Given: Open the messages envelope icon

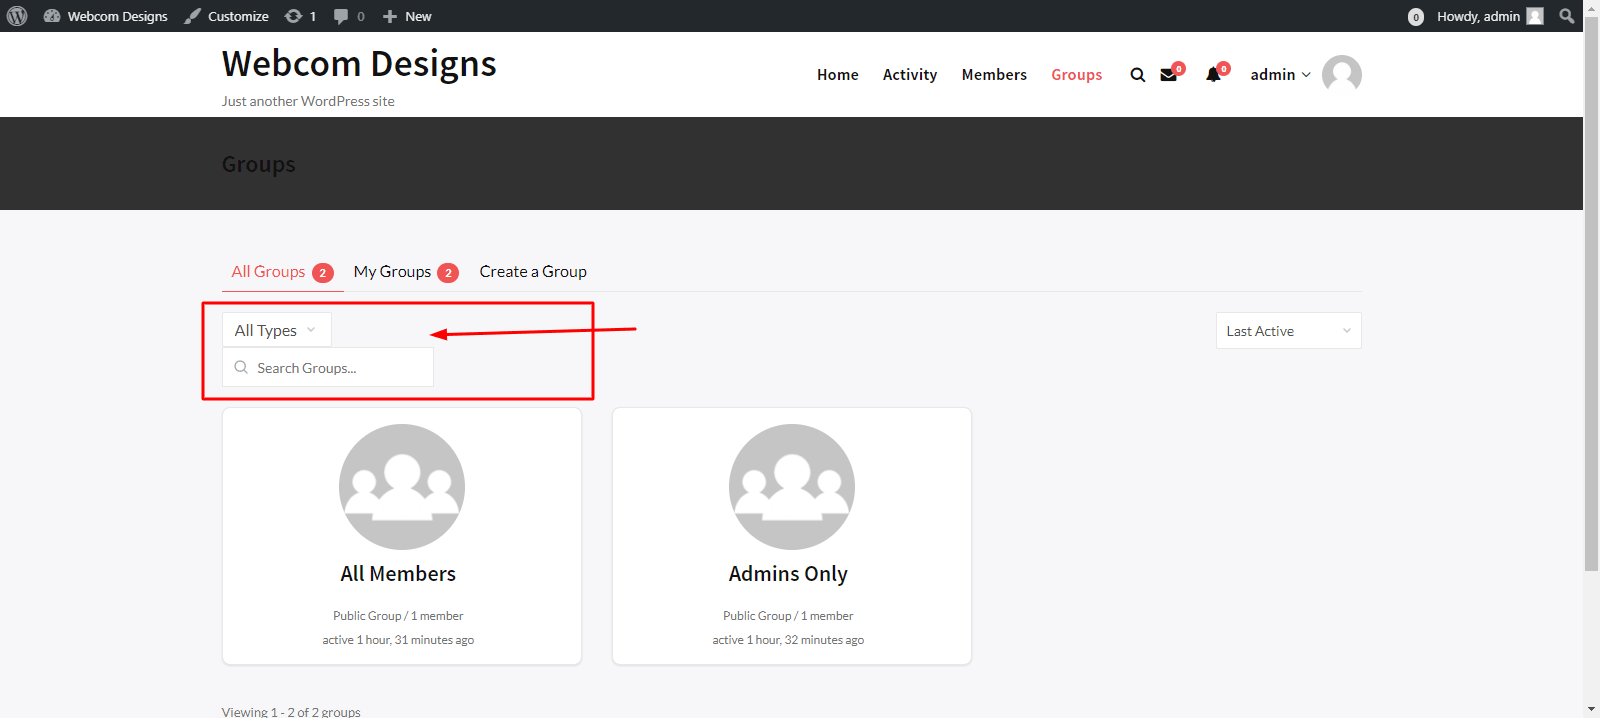Looking at the screenshot, I should [1168, 75].
